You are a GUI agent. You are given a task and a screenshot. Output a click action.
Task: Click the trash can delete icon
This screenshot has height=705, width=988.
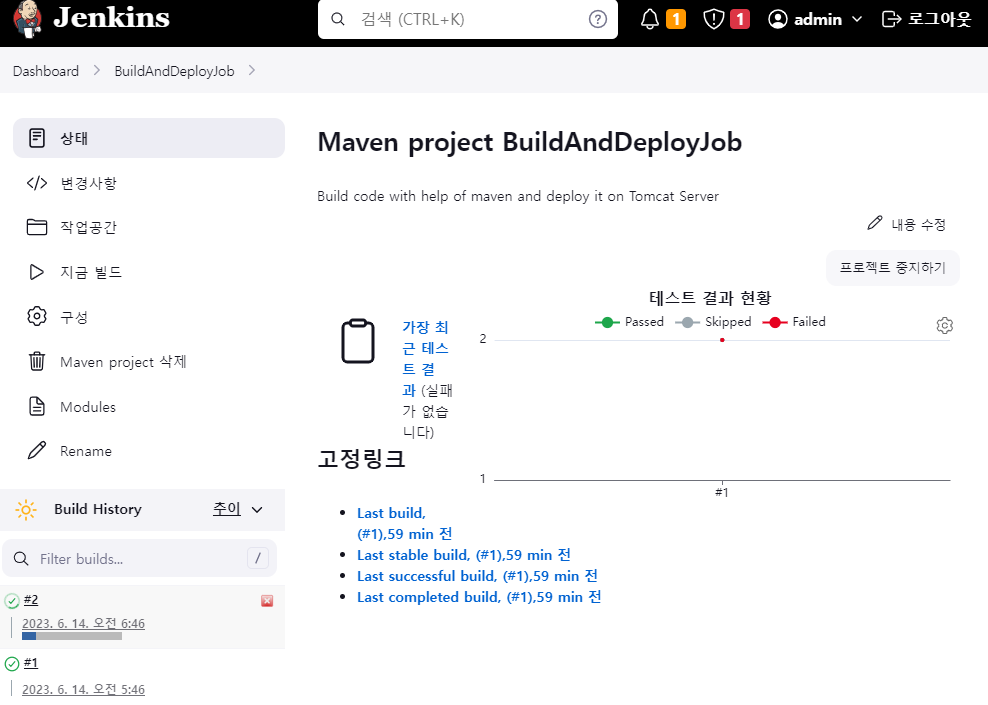(37, 362)
